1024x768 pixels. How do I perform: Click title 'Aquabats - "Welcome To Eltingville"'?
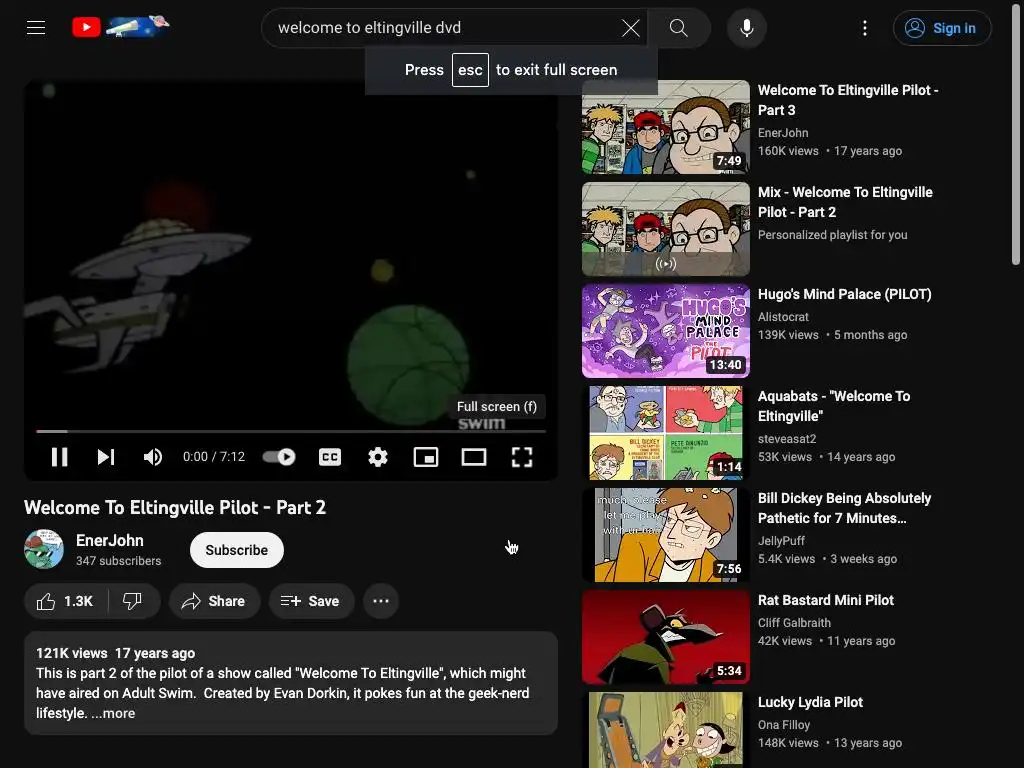(x=834, y=406)
